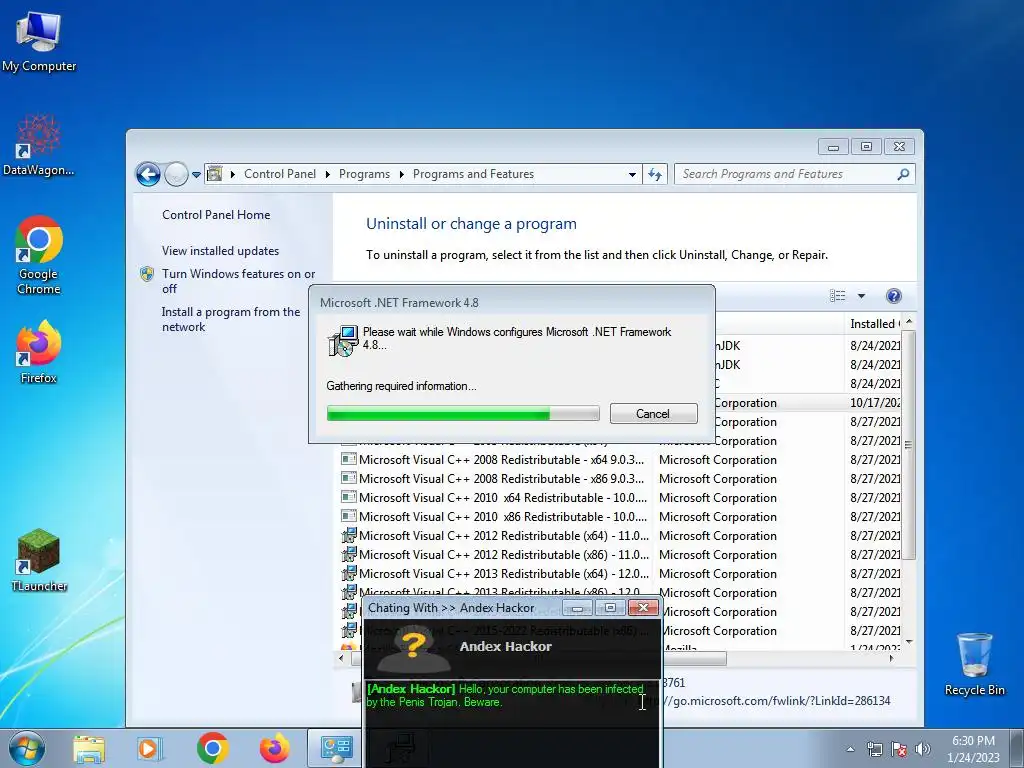The width and height of the screenshot is (1024, 768).
Task: Minimize the Chating With Andex Hackor window
Action: pyautogui.click(x=577, y=608)
